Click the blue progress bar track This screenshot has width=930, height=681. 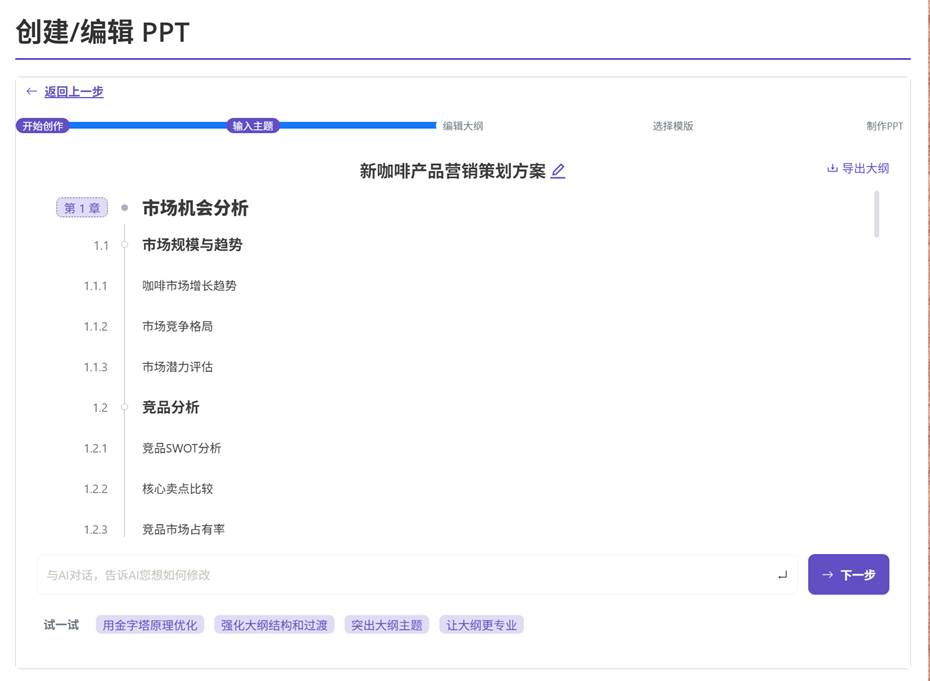pos(150,125)
